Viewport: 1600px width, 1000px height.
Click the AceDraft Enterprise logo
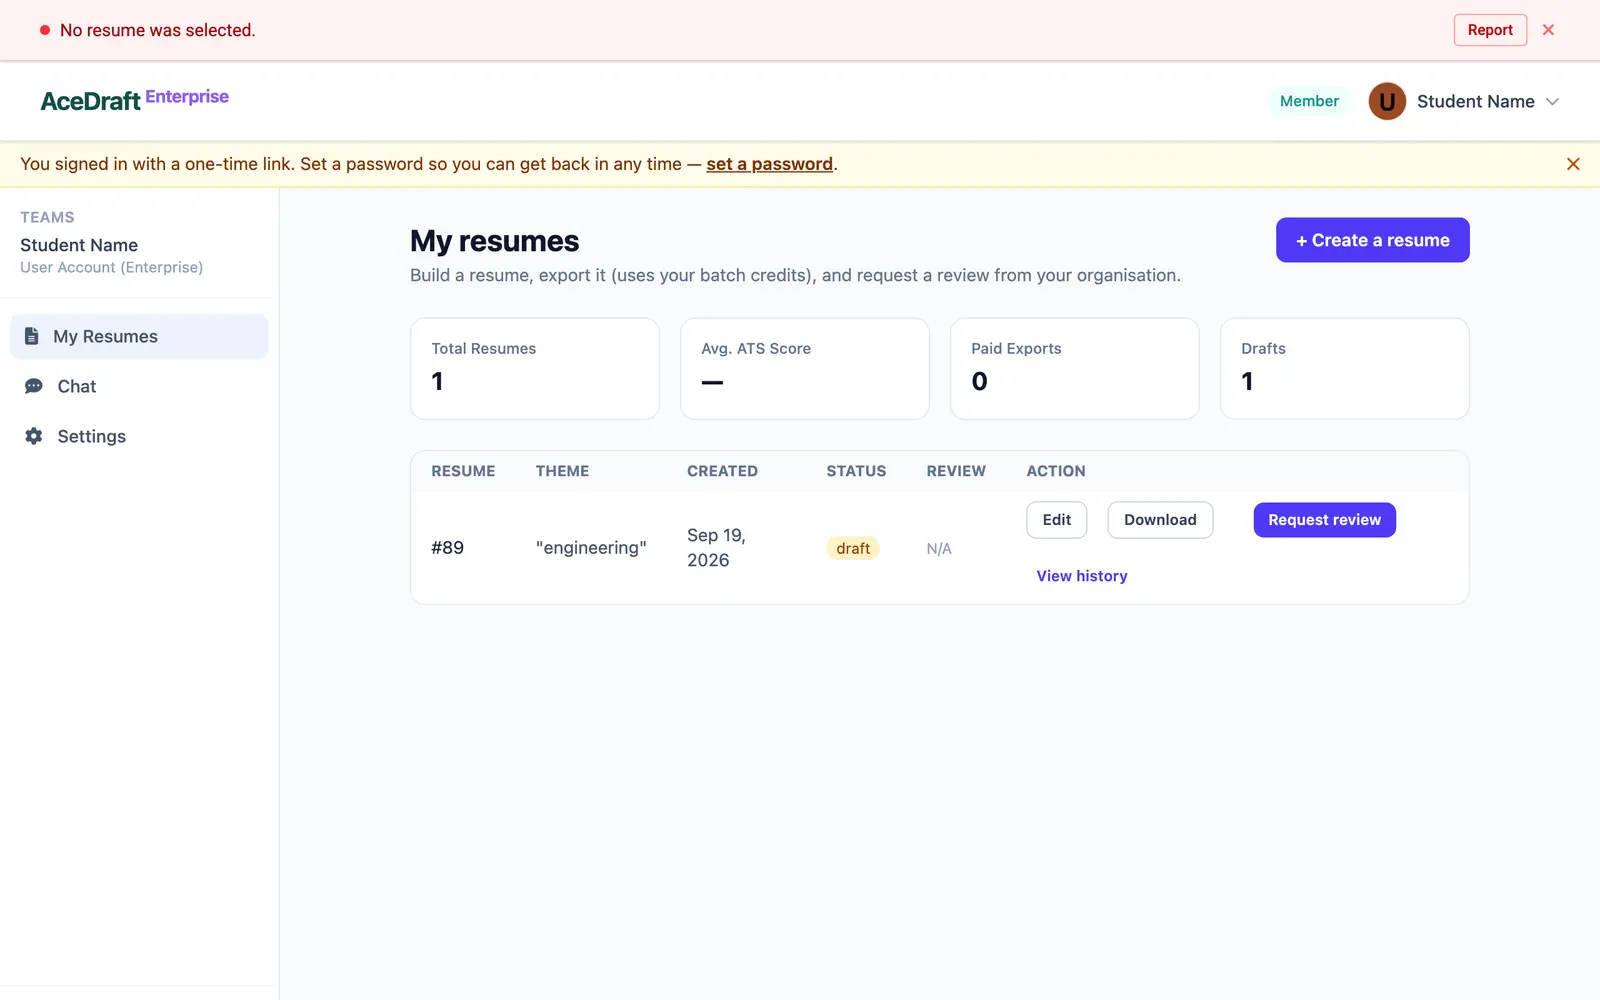135,100
